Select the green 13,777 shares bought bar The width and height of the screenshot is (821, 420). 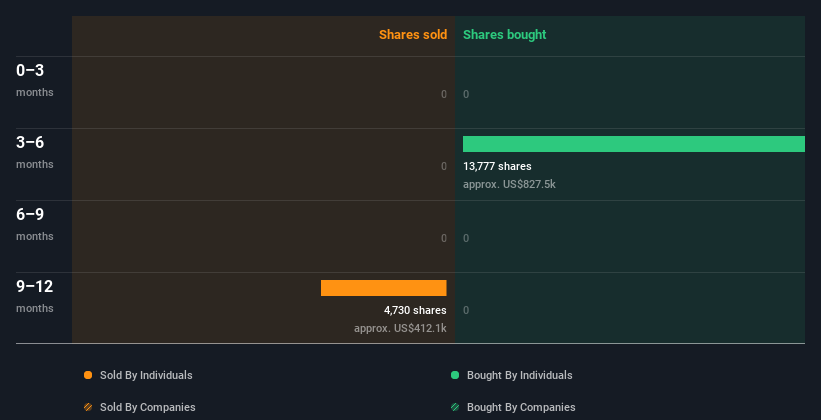click(x=634, y=144)
